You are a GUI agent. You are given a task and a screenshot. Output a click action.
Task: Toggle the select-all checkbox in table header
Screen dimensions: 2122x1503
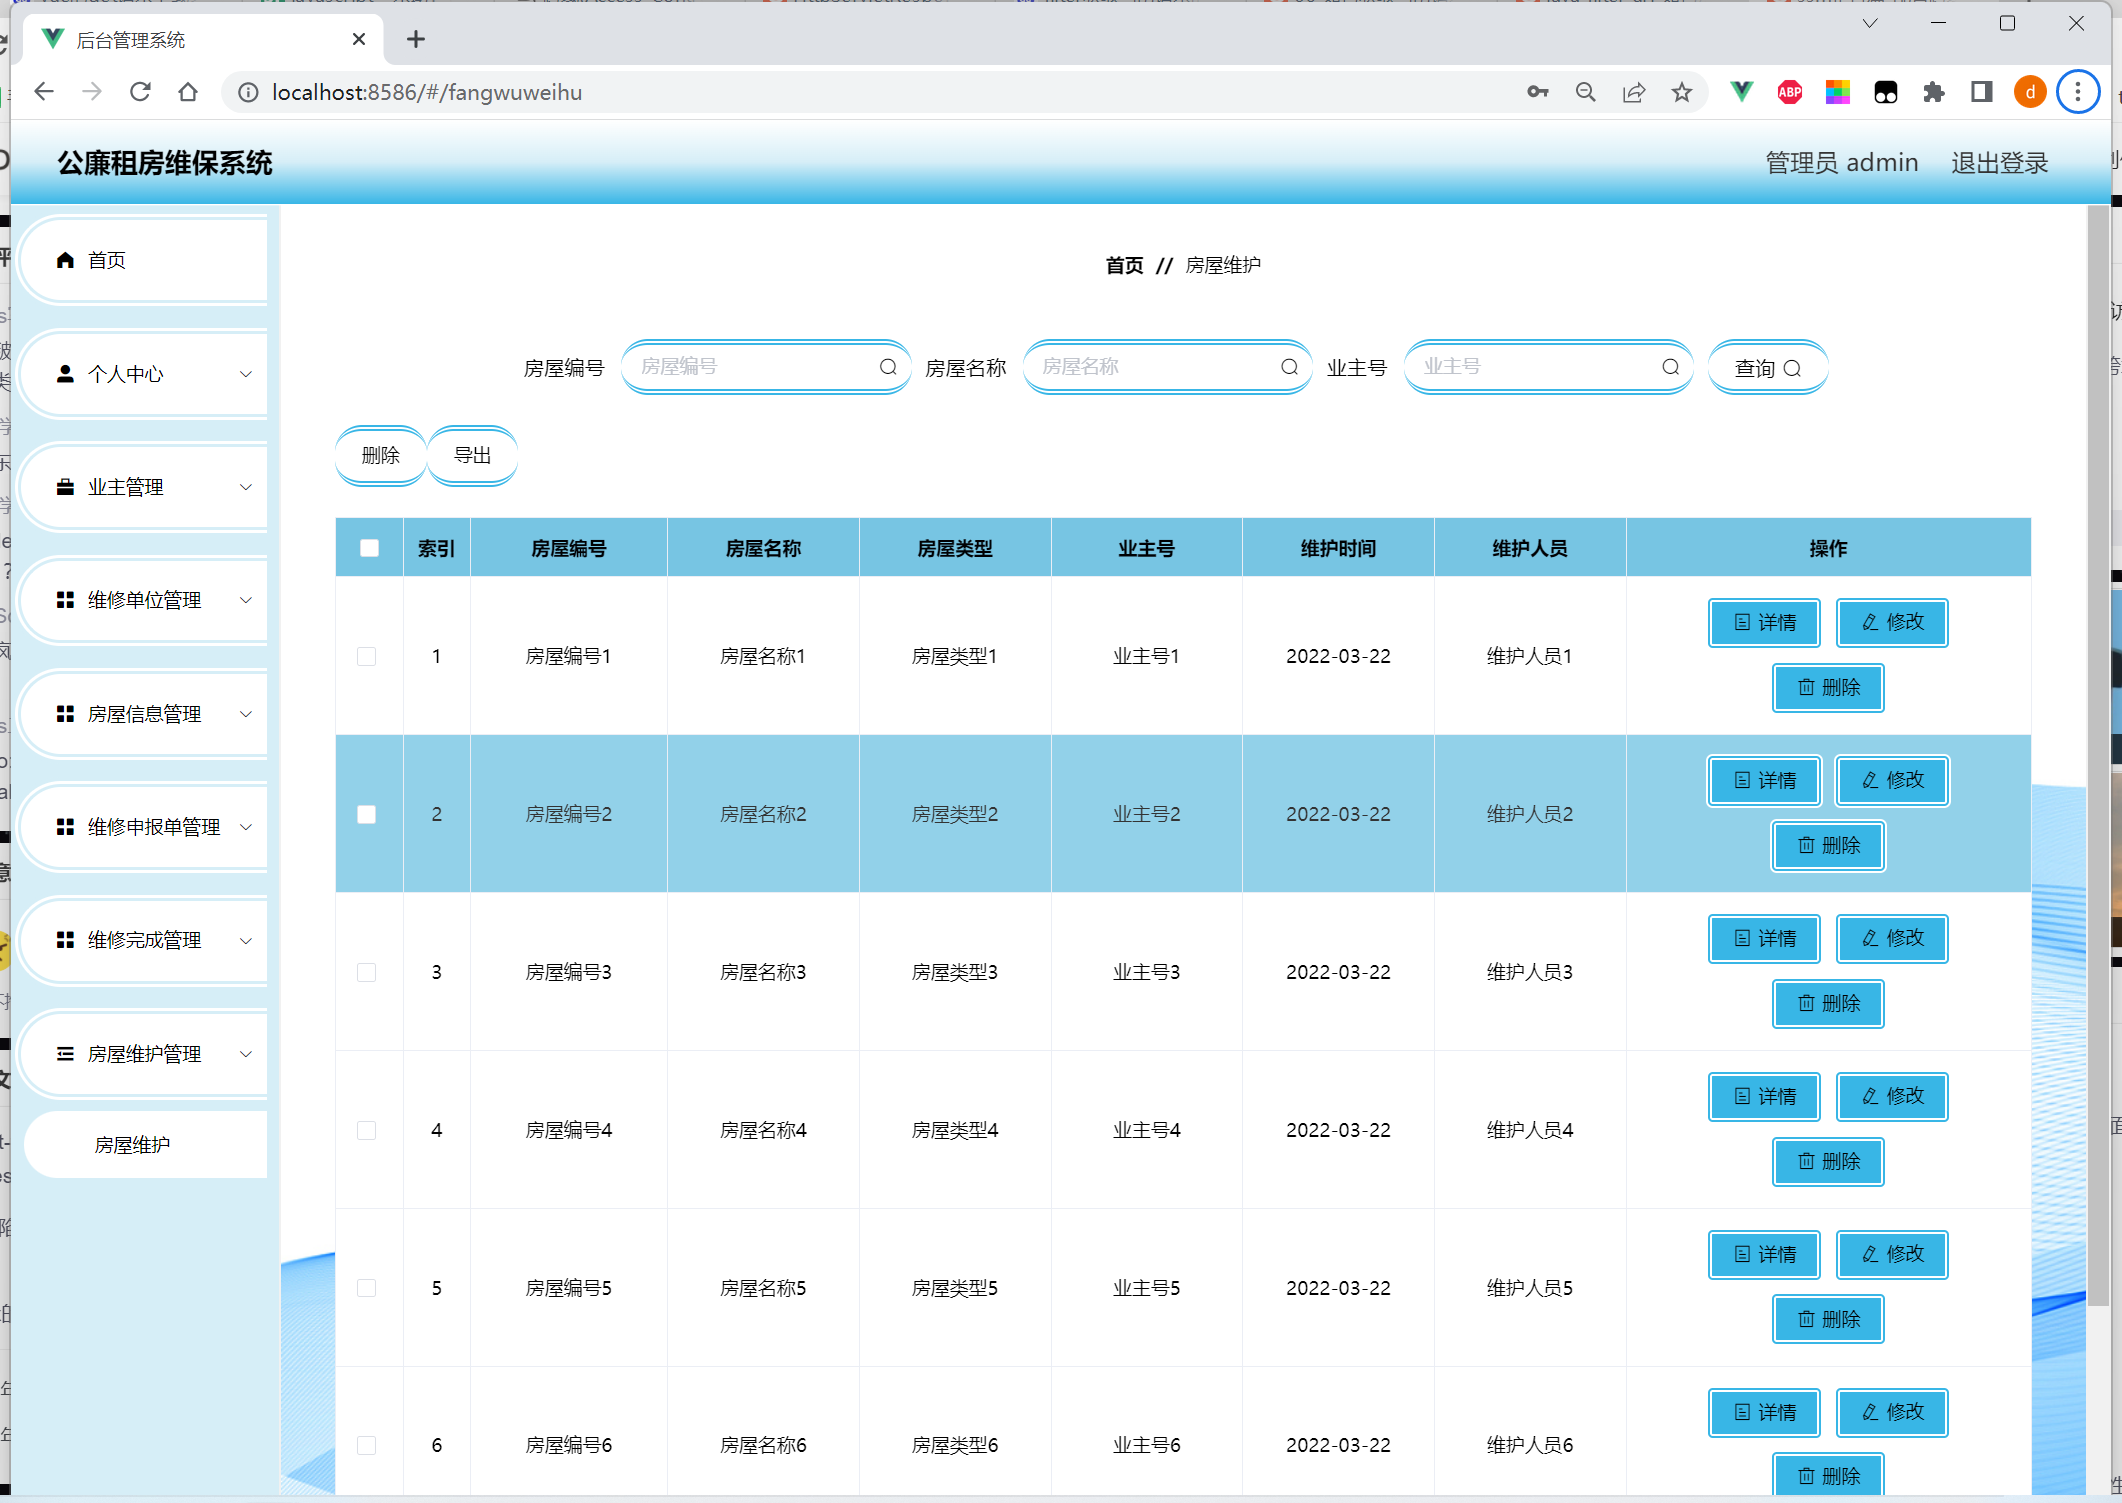(369, 548)
